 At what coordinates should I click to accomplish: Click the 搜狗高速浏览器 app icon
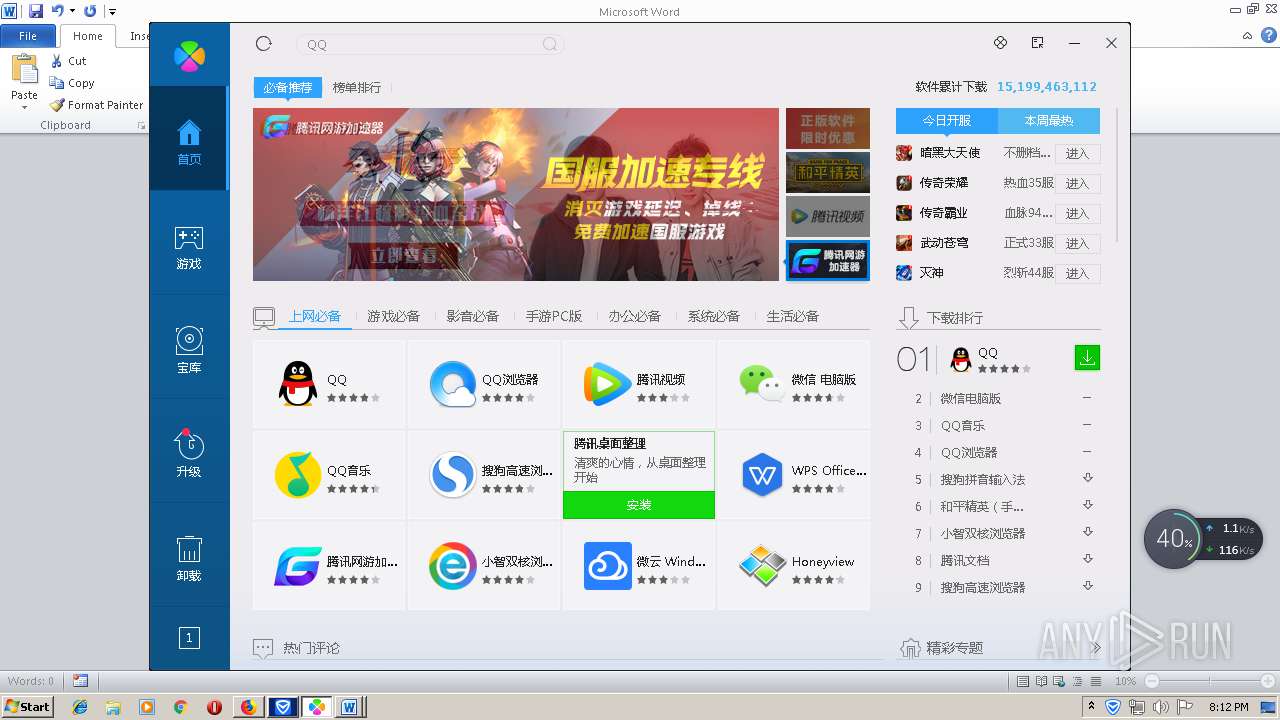[453, 475]
